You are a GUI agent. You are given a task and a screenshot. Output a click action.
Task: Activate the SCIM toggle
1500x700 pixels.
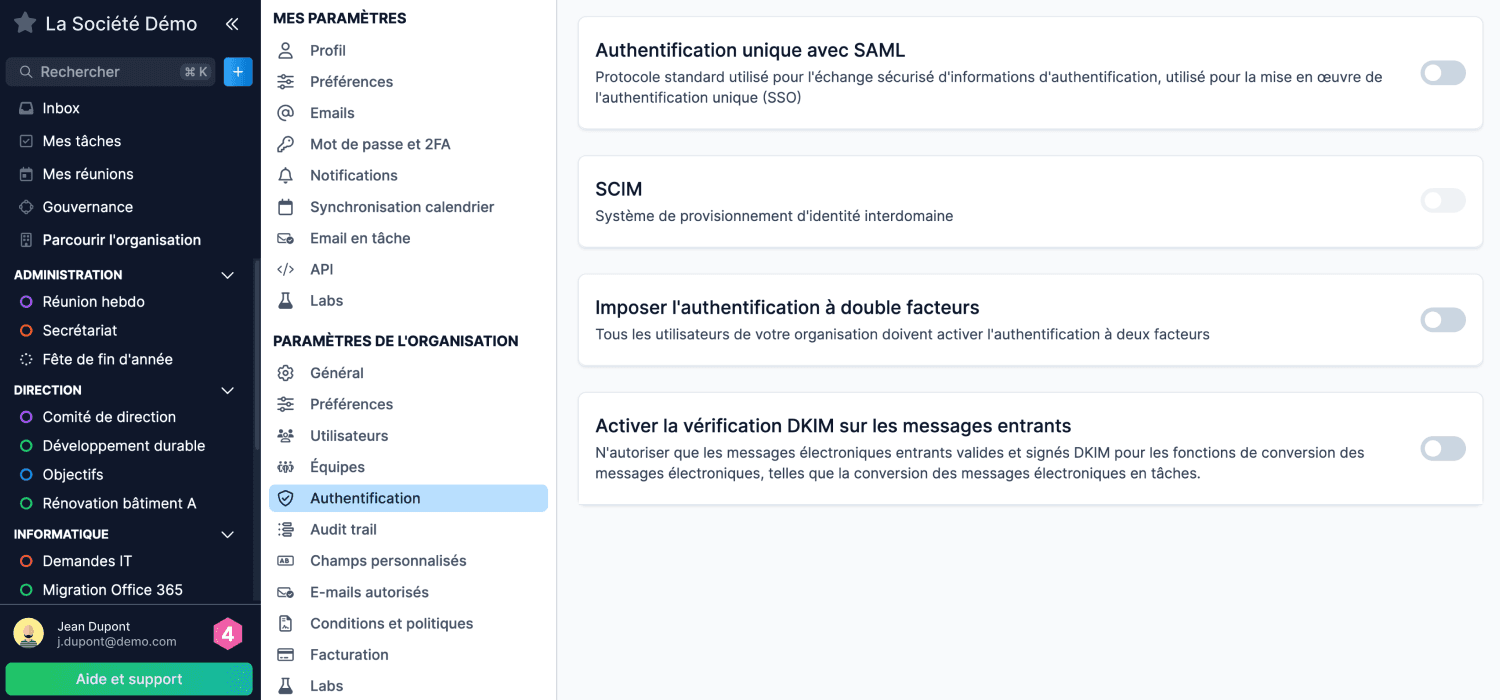click(x=1442, y=200)
